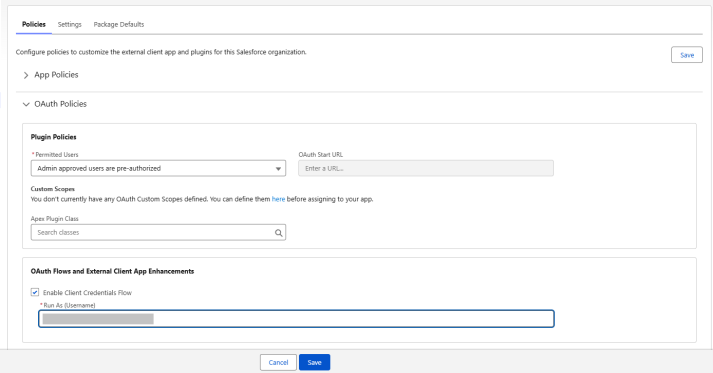Click the Run As (Username) field
This screenshot has width=713, height=373.
tap(296, 319)
